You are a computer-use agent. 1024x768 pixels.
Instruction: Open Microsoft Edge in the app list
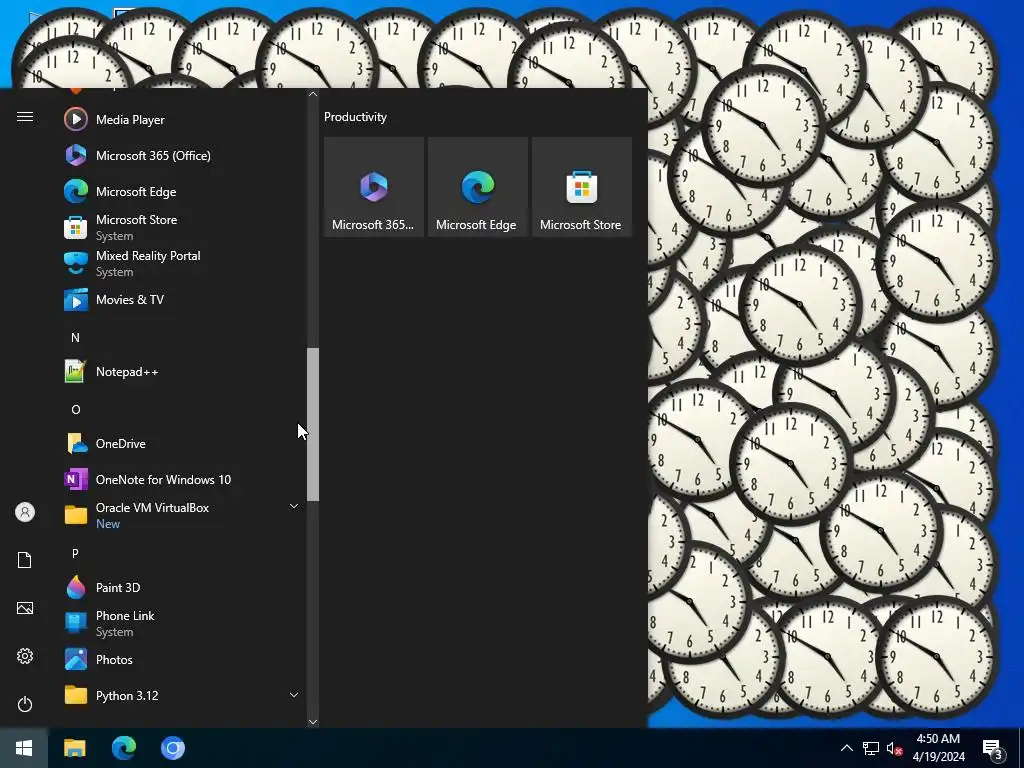click(183, 191)
